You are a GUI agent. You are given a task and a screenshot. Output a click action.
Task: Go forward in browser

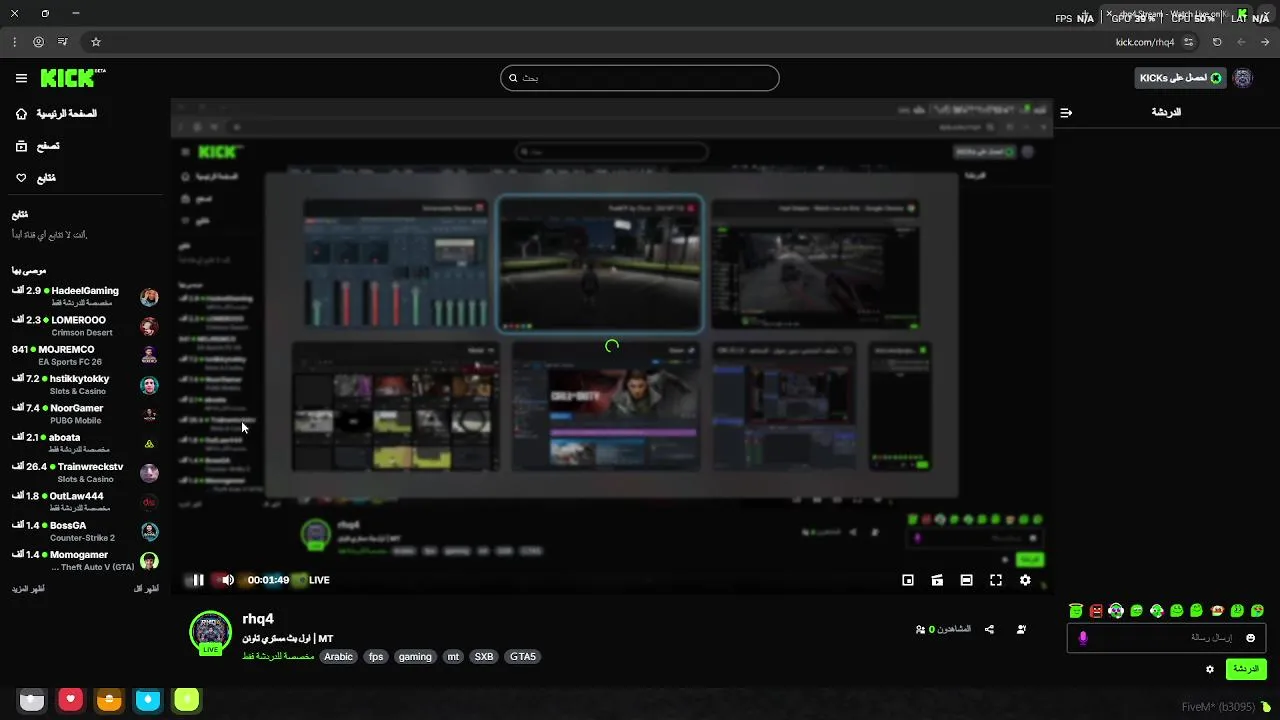tap(1265, 42)
